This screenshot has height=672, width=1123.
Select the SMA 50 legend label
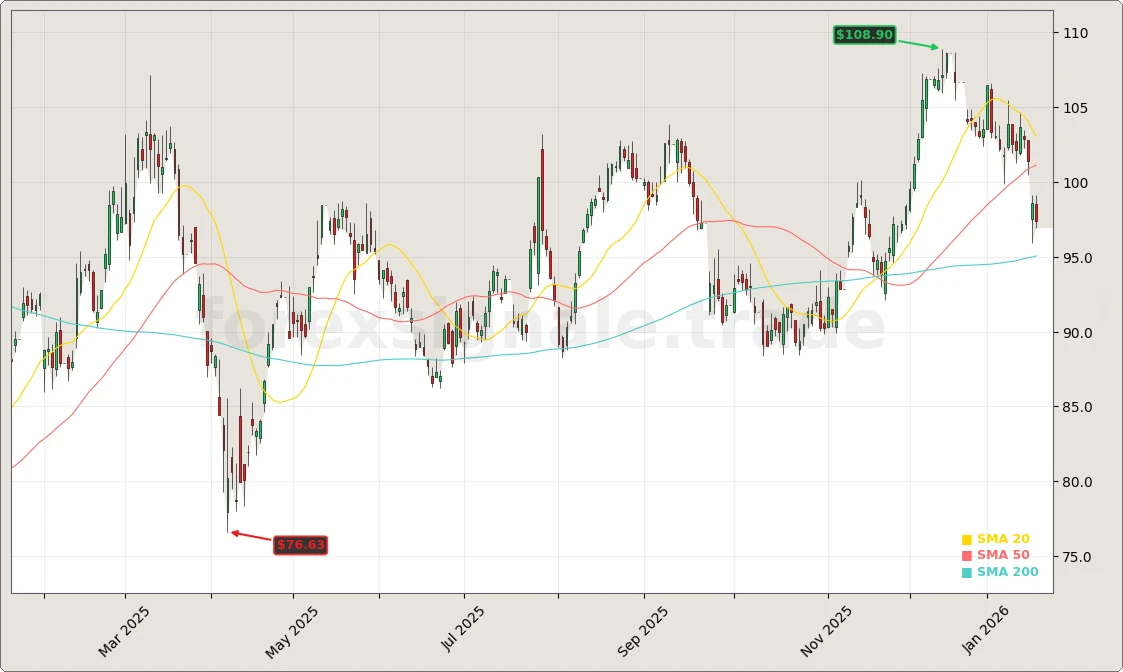click(x=1003, y=556)
